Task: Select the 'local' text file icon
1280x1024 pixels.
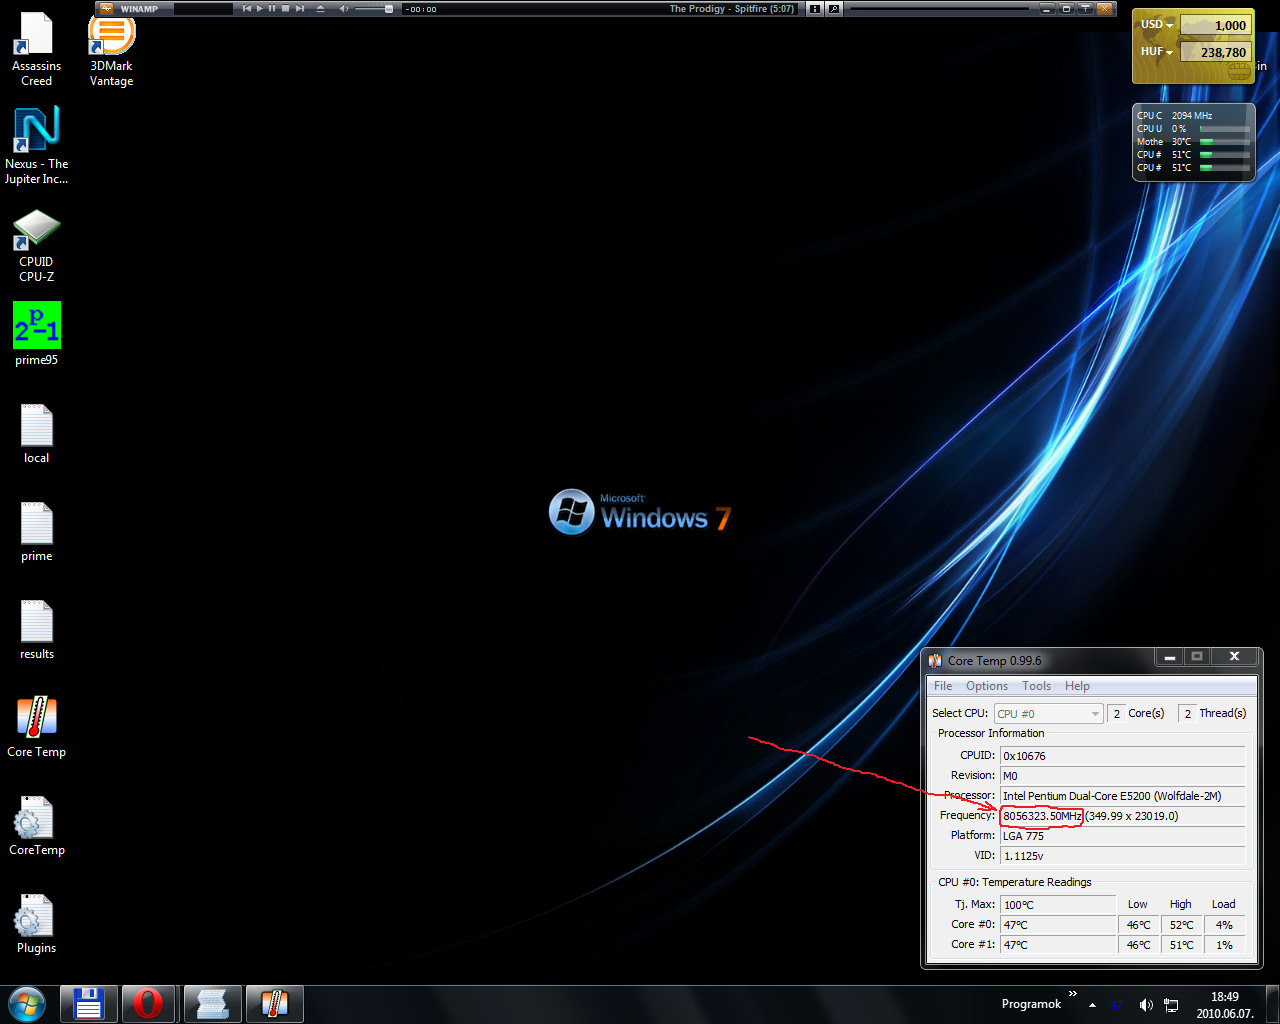Action: [36, 434]
